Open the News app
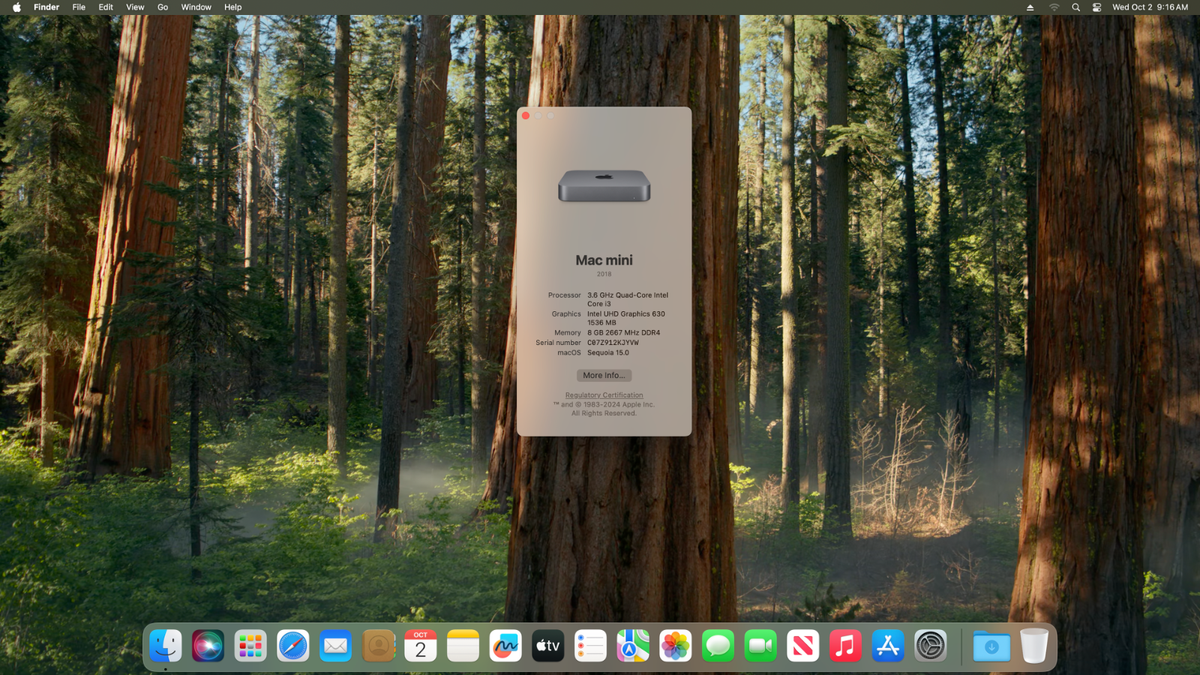The image size is (1200, 675). tap(803, 646)
